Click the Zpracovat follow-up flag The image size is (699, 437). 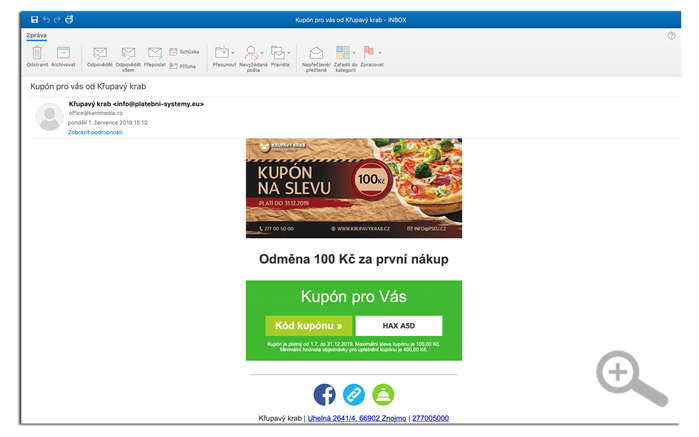371,53
